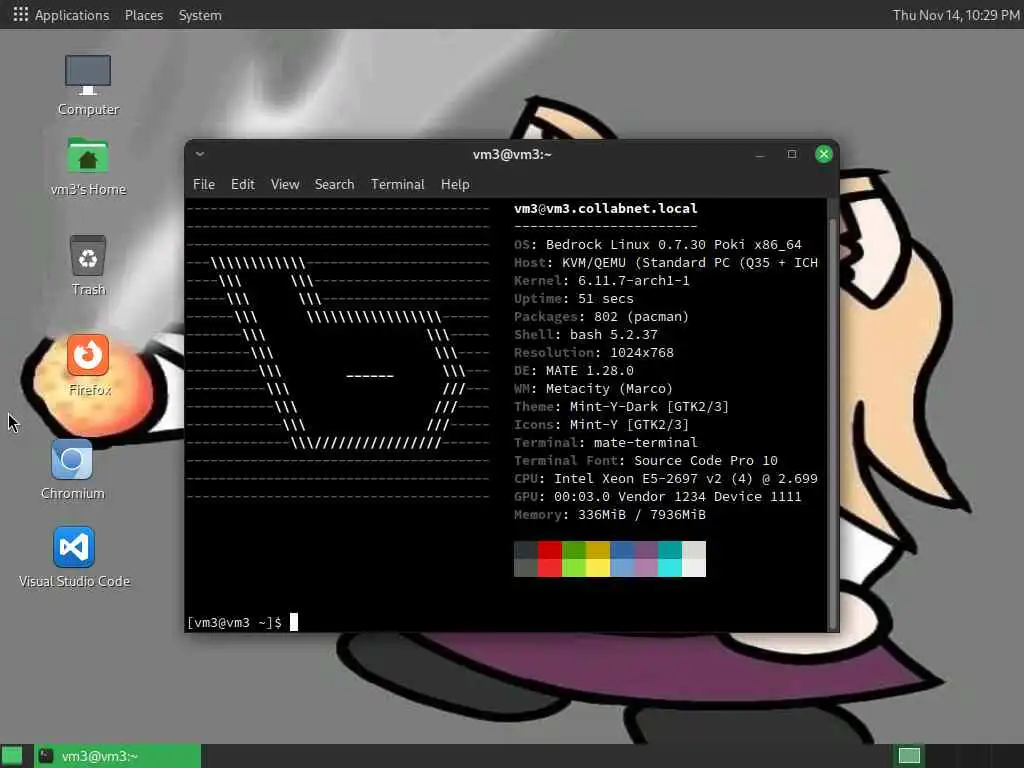Select the workspace switcher green box
The width and height of the screenshot is (1024, 768).
tap(909, 756)
